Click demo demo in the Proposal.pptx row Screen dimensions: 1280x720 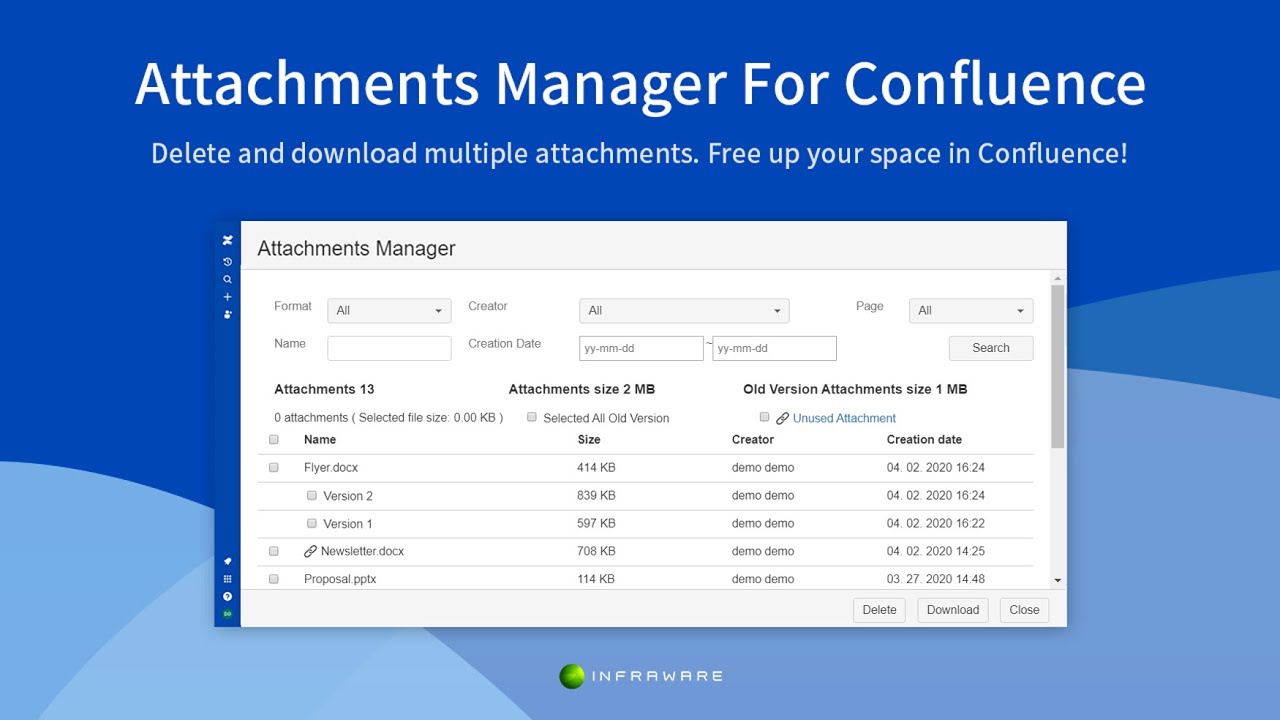[x=763, y=579]
